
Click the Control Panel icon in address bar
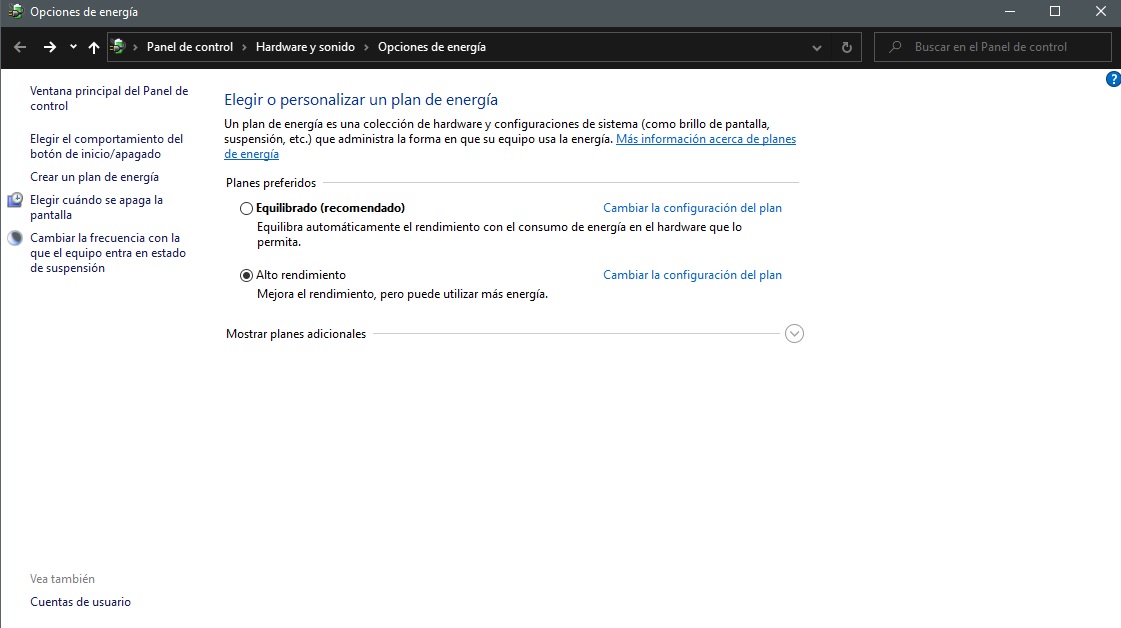pyautogui.click(x=118, y=47)
